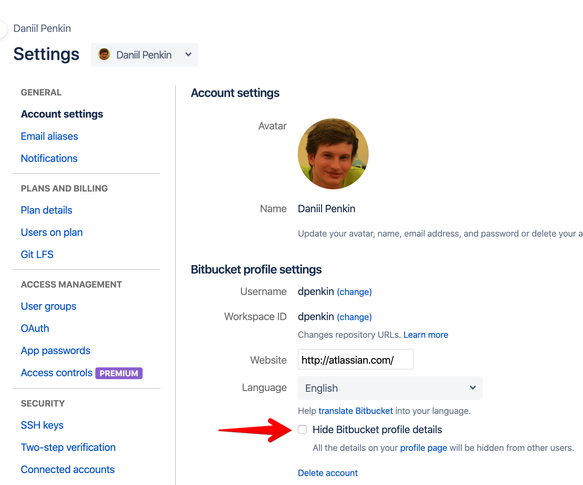The width and height of the screenshot is (583, 485).
Task: Click change link next to Username
Action: [x=354, y=292]
